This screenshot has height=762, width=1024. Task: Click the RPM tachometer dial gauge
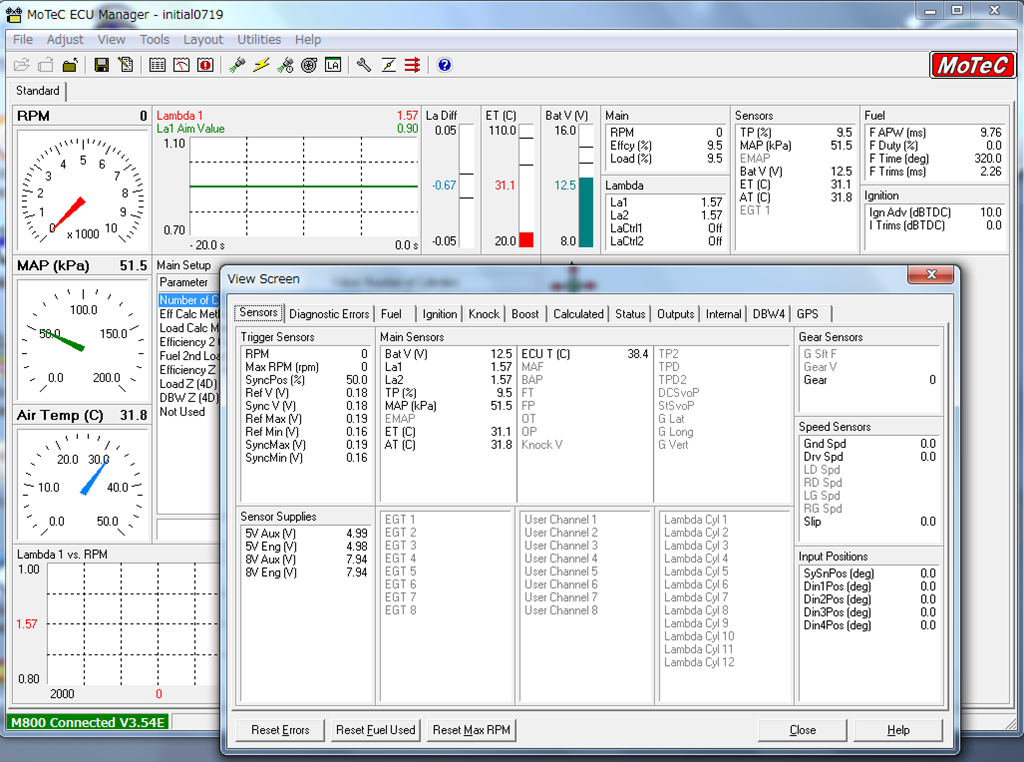tap(82, 189)
